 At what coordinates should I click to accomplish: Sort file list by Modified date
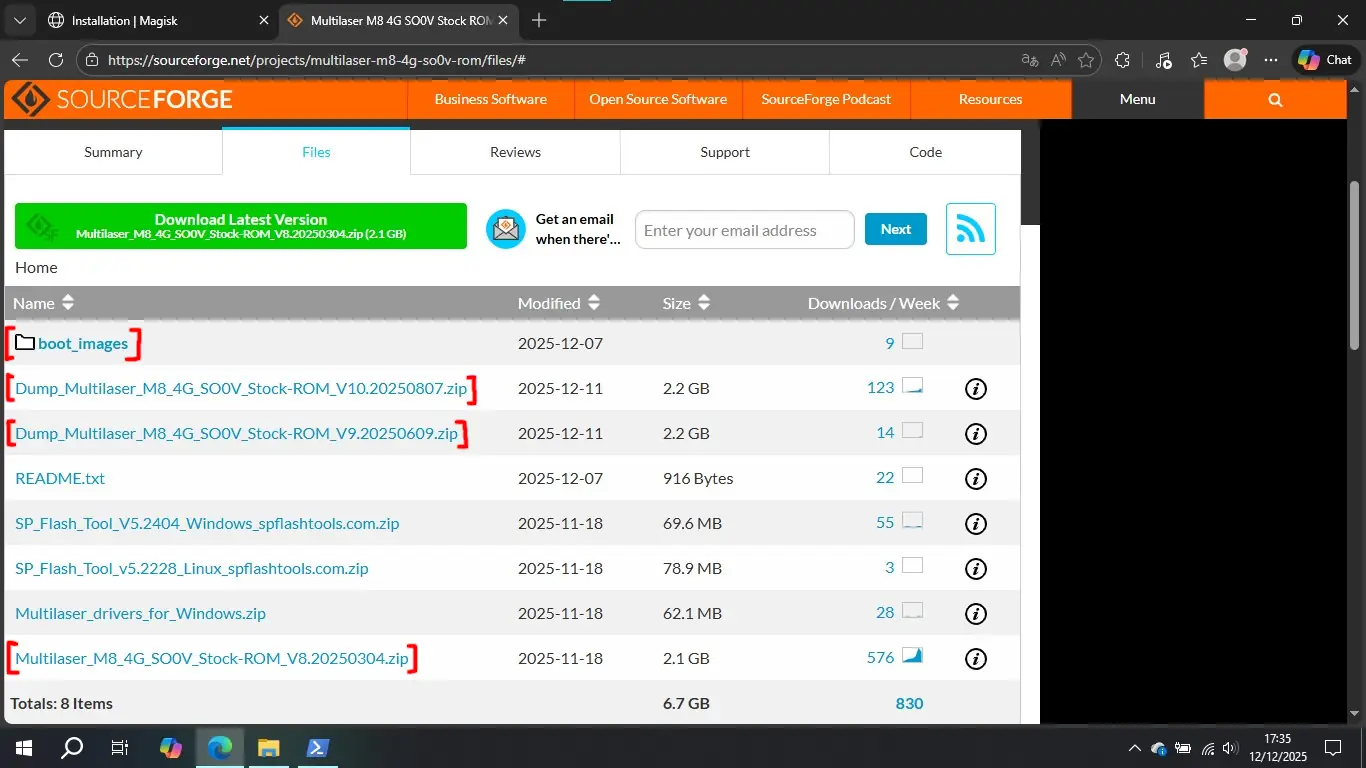[x=594, y=303]
